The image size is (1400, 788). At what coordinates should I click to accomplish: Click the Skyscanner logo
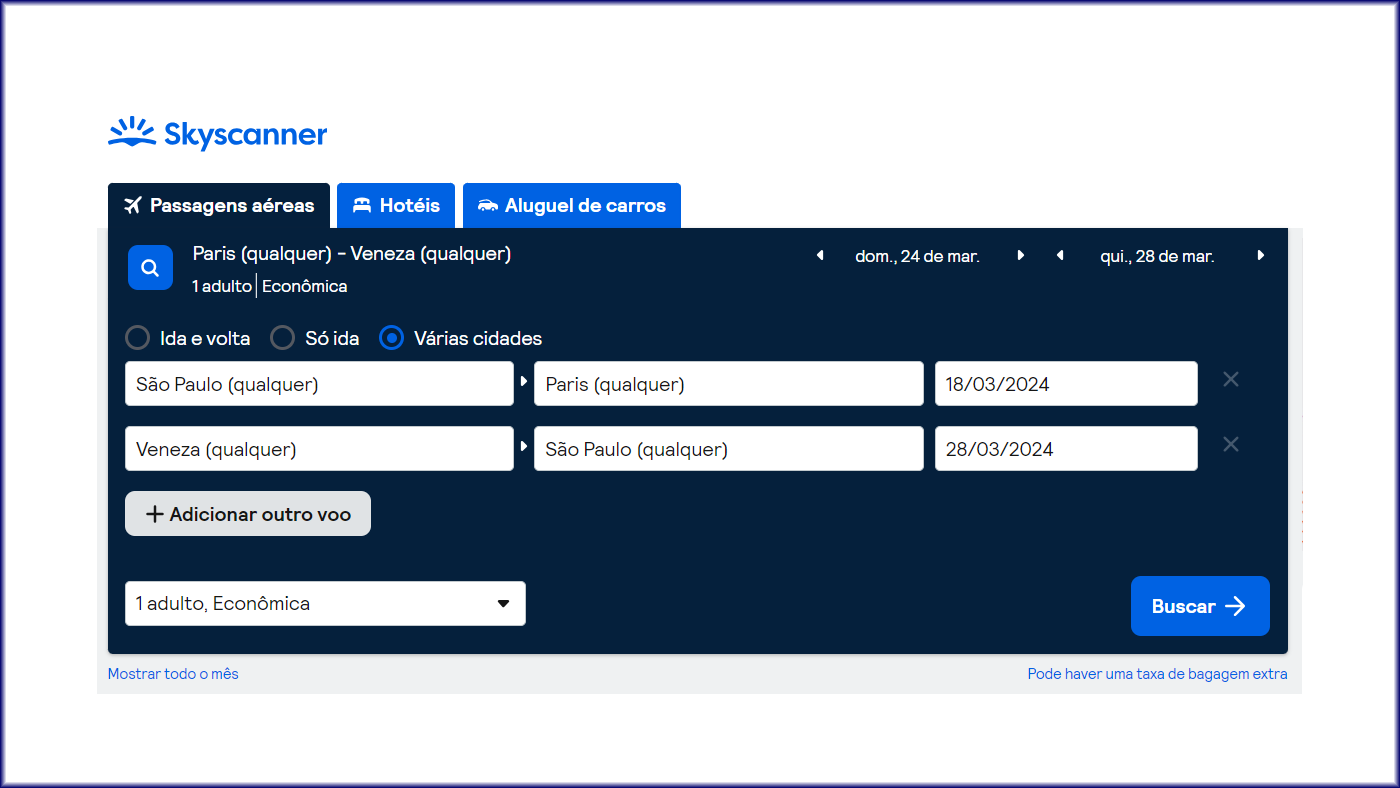[x=218, y=134]
